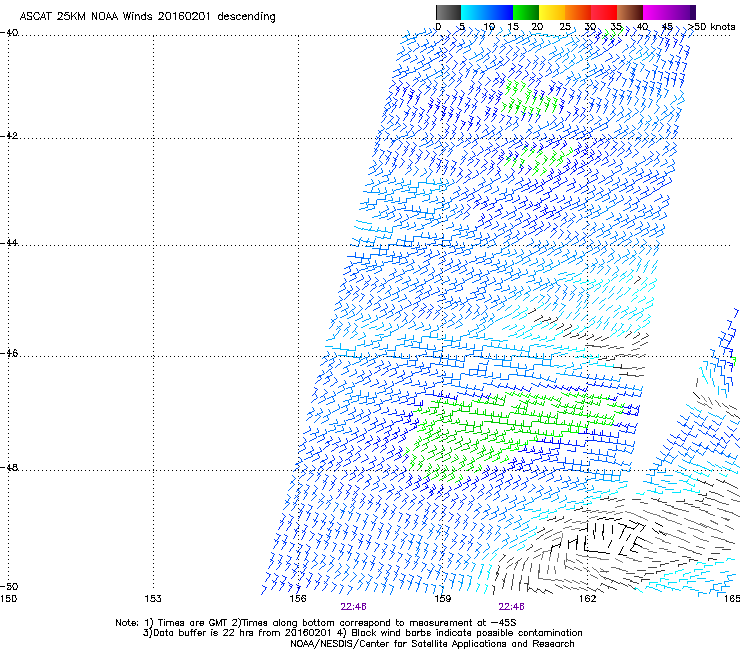Screen dimensions: 740x650
Task: Click the red 30-35 knots legend swatch
Action: (x=604, y=12)
